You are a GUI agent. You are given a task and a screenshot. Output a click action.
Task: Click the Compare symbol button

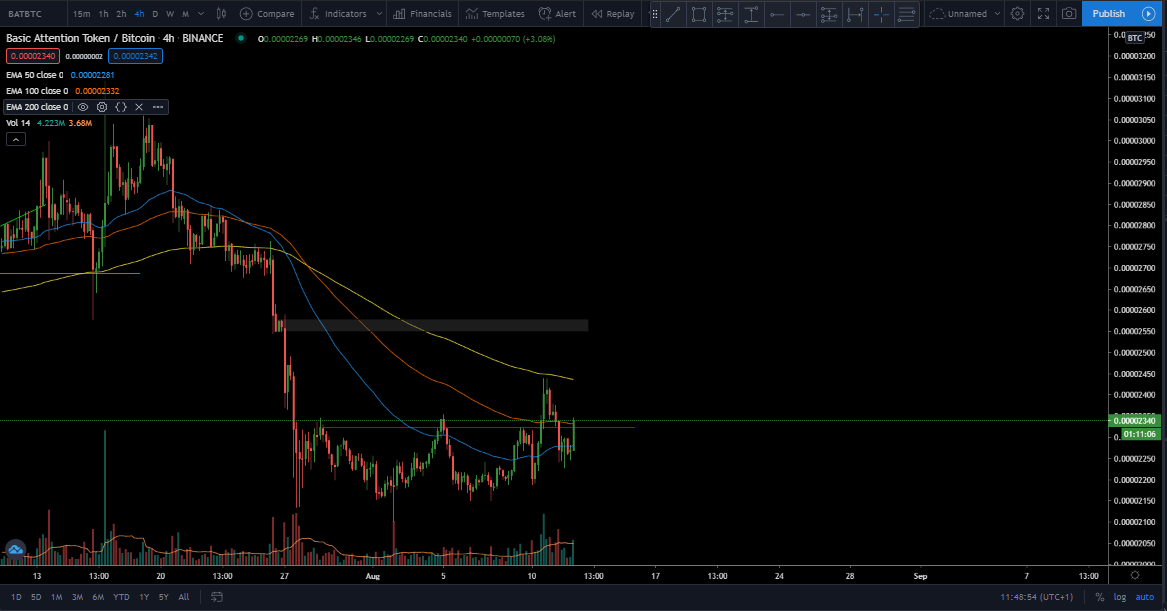coord(267,13)
